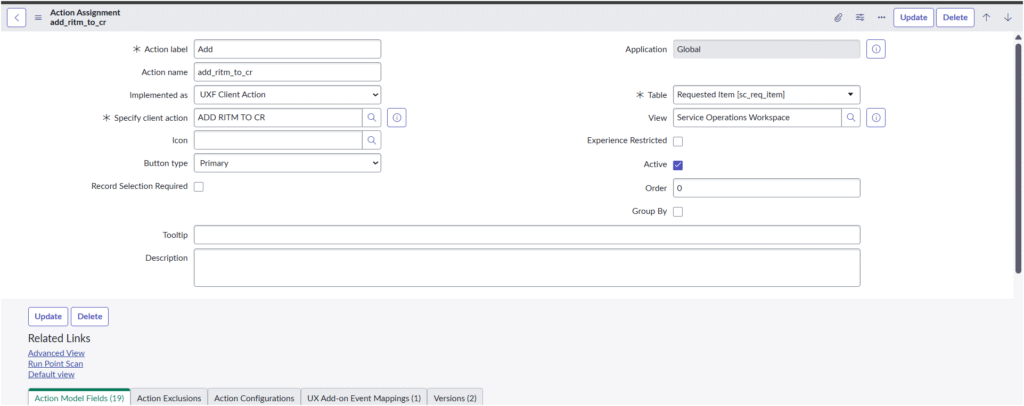The height and width of the screenshot is (406, 1024).
Task: Click info icon next to Application field
Action: pos(876,49)
